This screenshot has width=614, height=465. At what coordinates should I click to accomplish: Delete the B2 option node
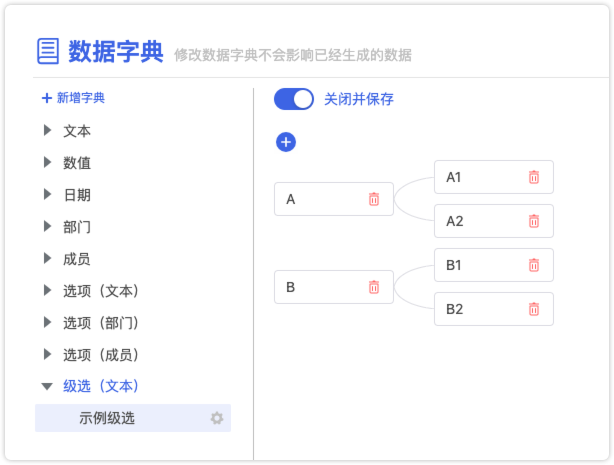point(534,309)
